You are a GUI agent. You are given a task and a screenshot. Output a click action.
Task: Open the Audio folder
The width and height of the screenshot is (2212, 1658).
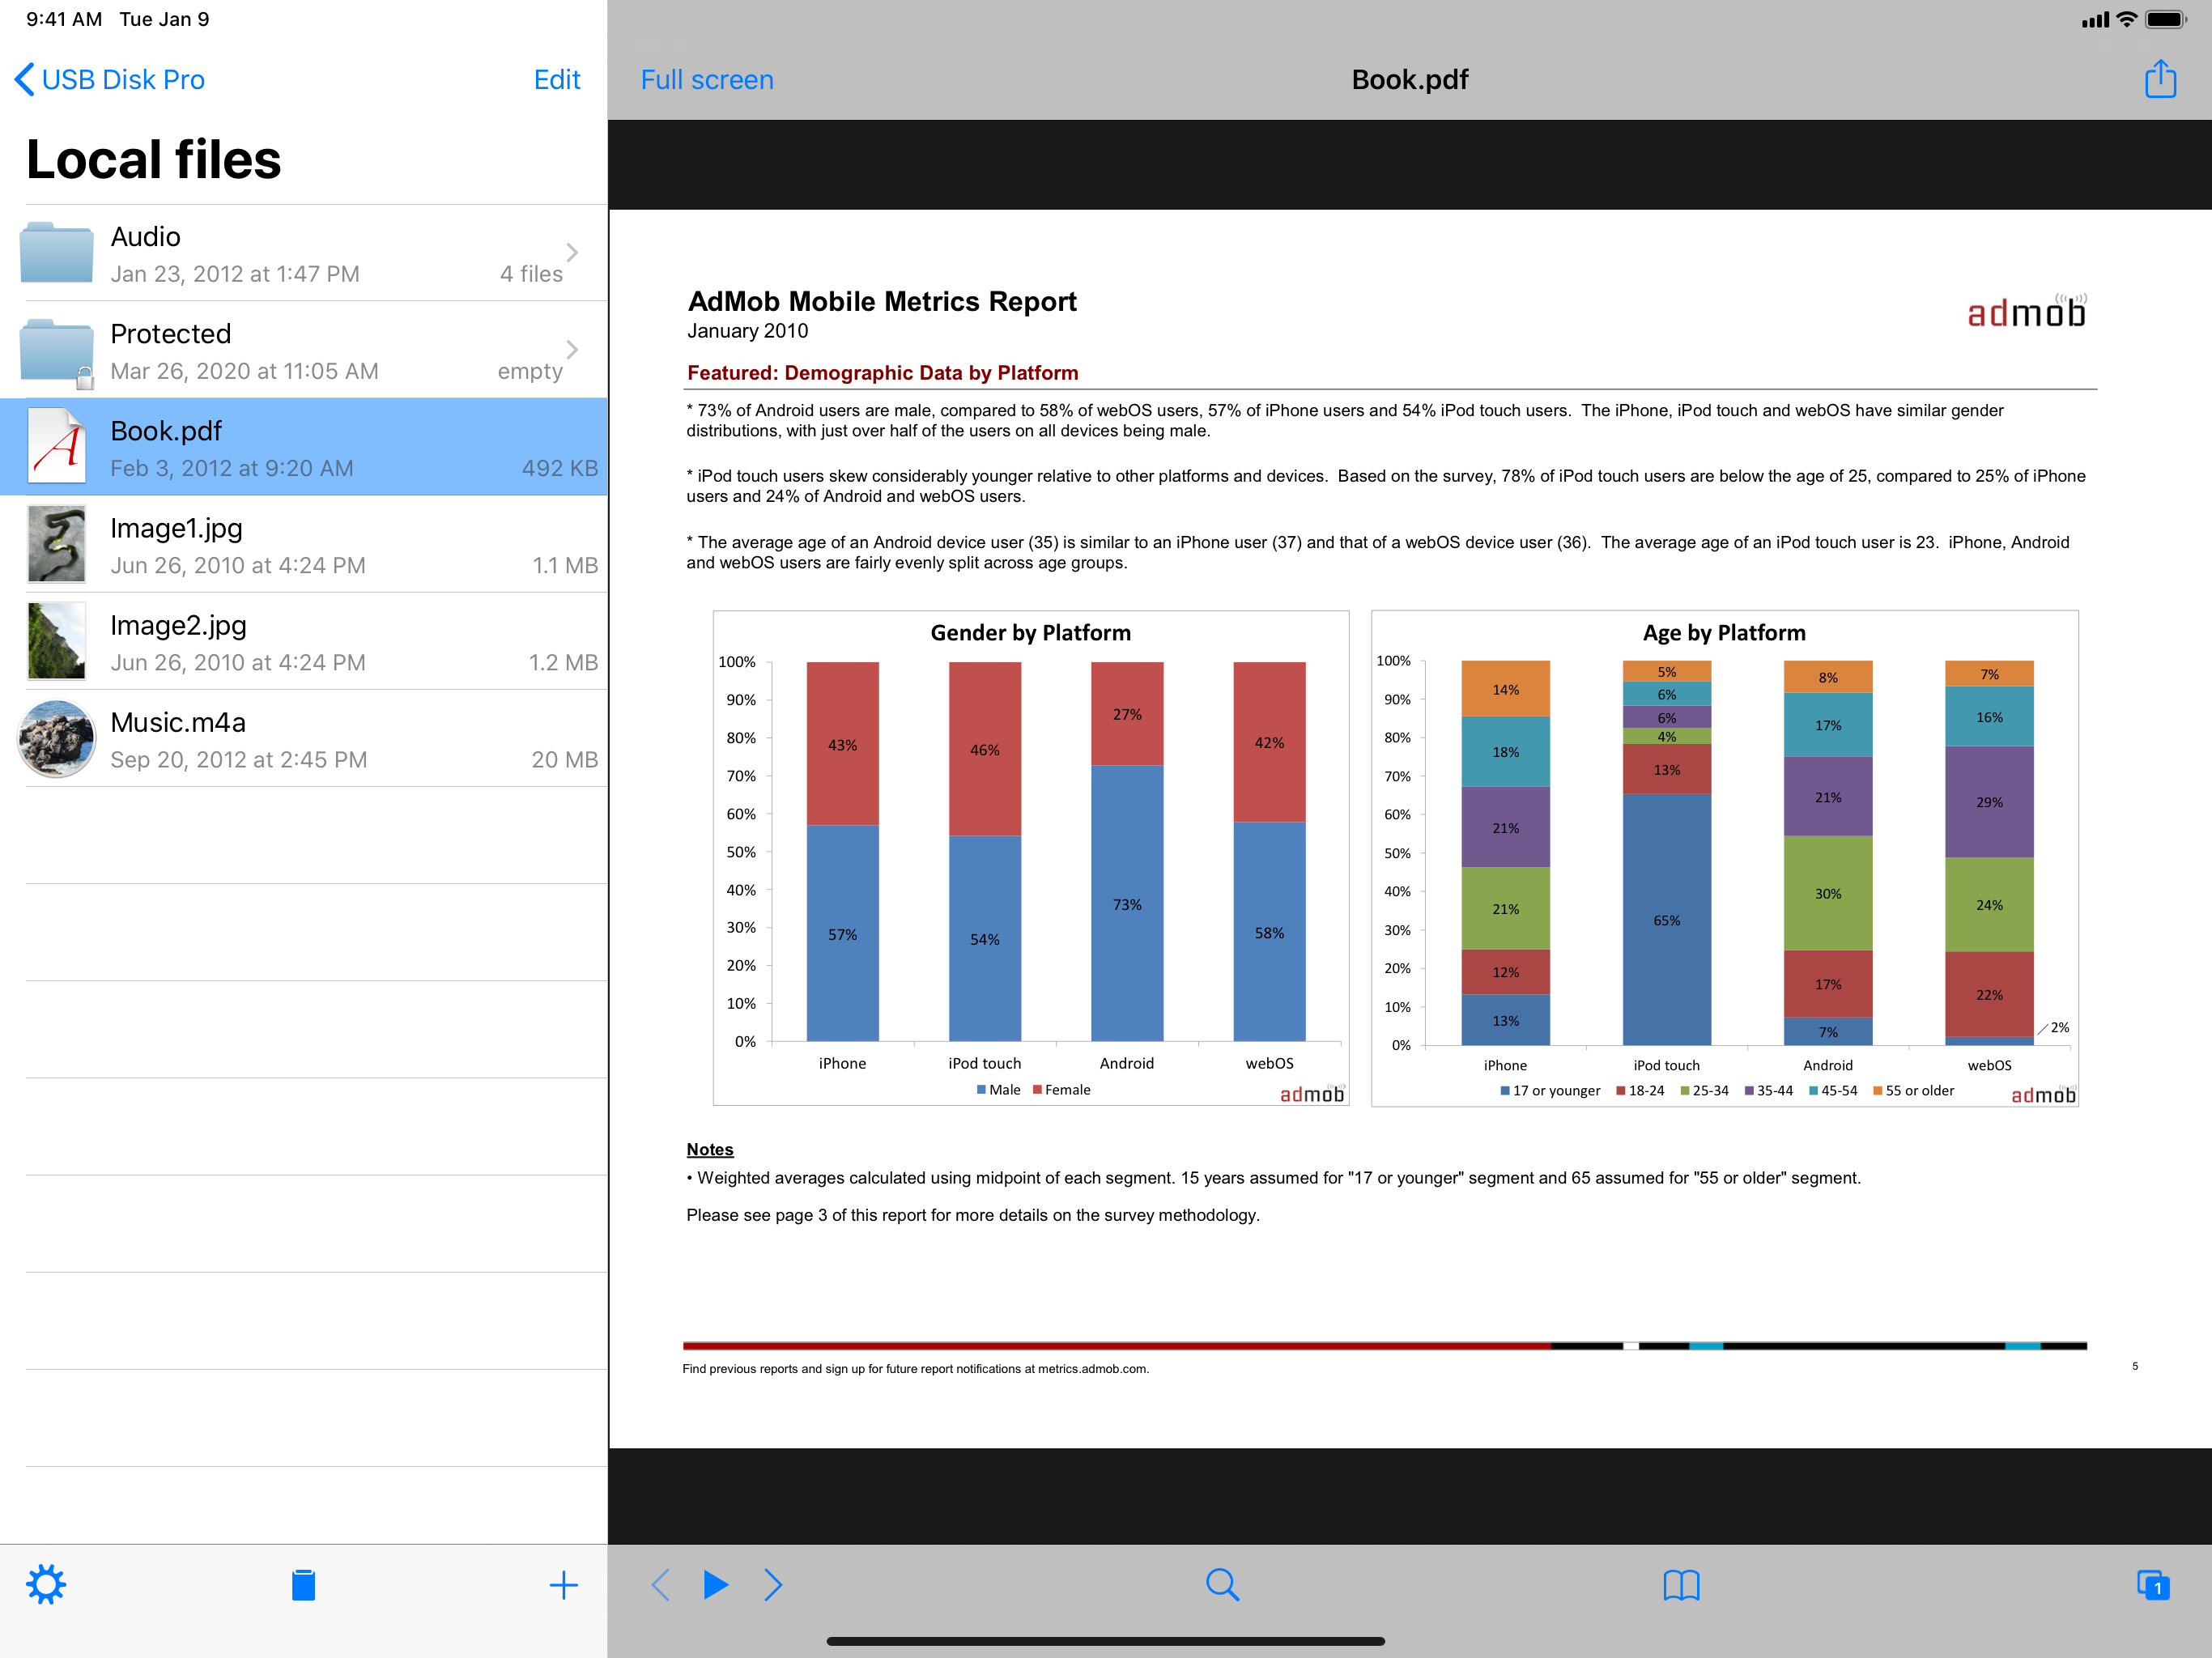coord(304,253)
